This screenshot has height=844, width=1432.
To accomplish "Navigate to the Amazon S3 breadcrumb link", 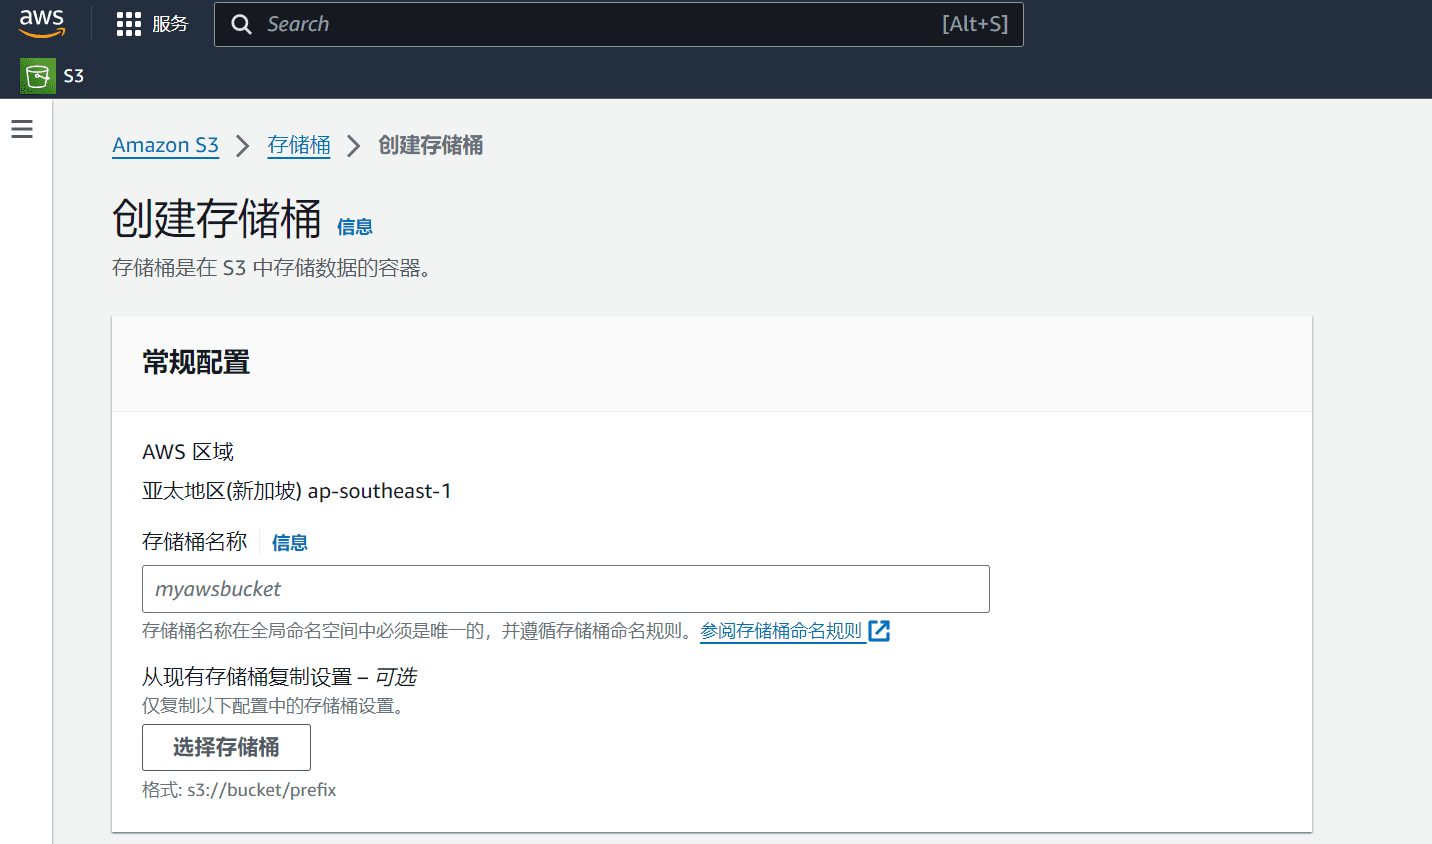I will pyautogui.click(x=165, y=145).
